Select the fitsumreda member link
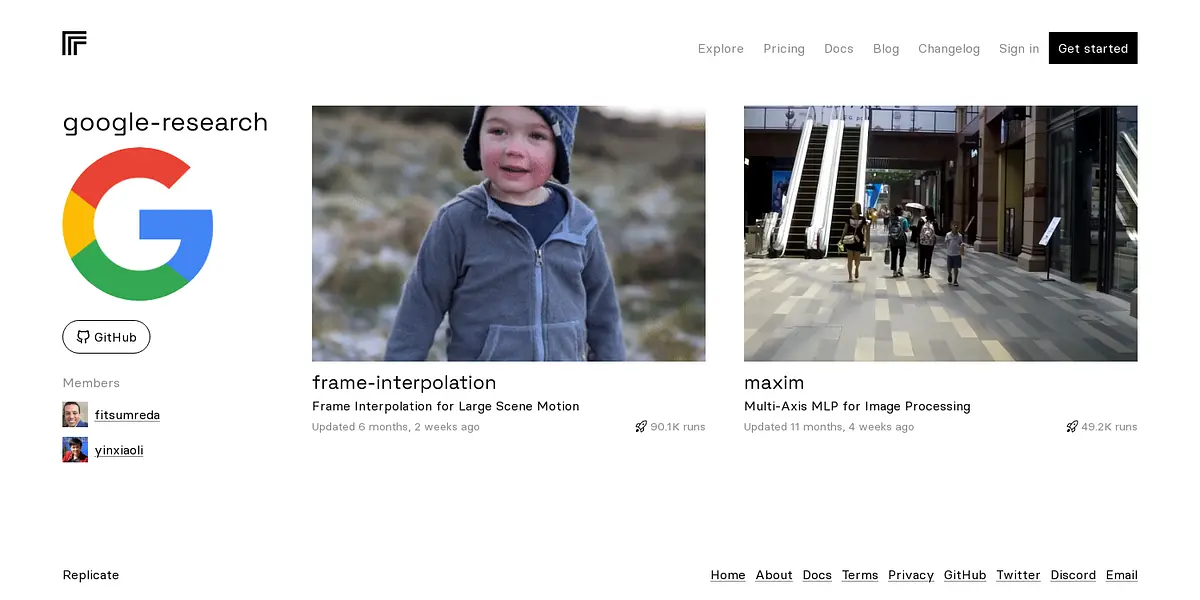This screenshot has width=1200, height=600. click(127, 415)
